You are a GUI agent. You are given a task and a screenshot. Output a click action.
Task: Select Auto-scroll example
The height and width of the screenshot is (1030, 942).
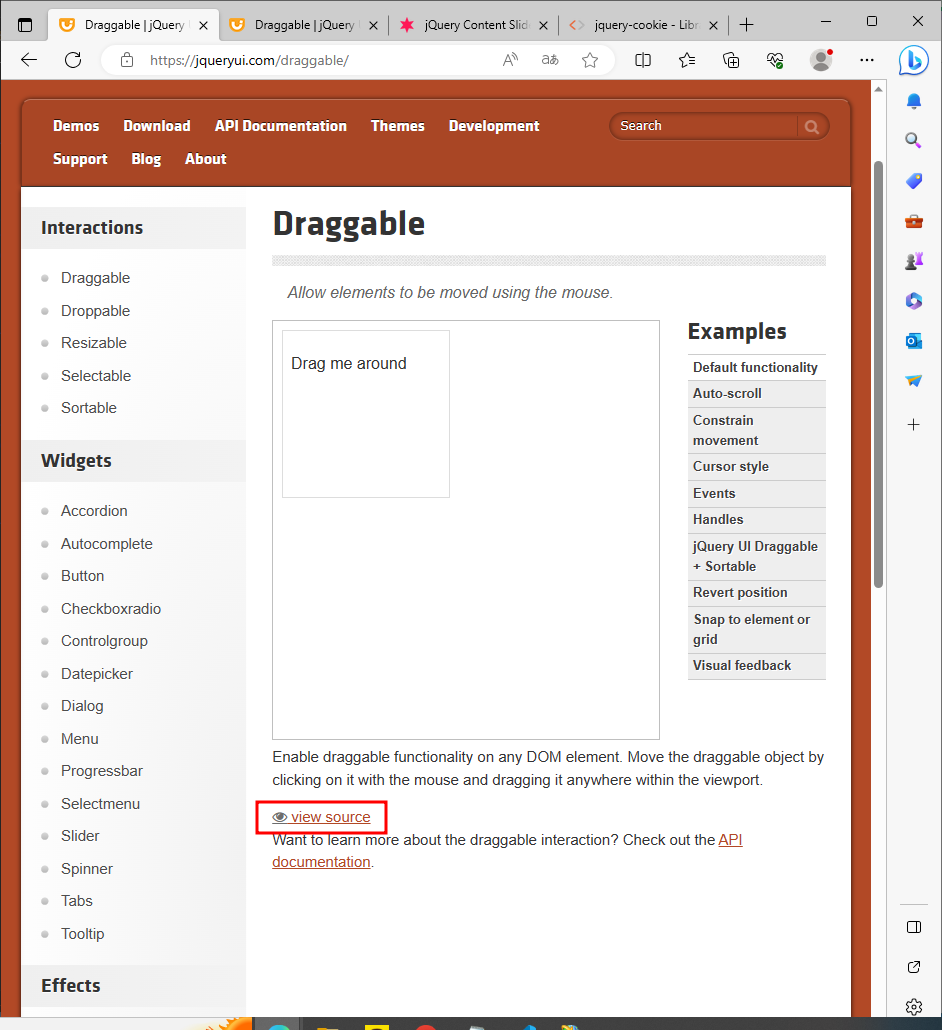tap(756, 393)
